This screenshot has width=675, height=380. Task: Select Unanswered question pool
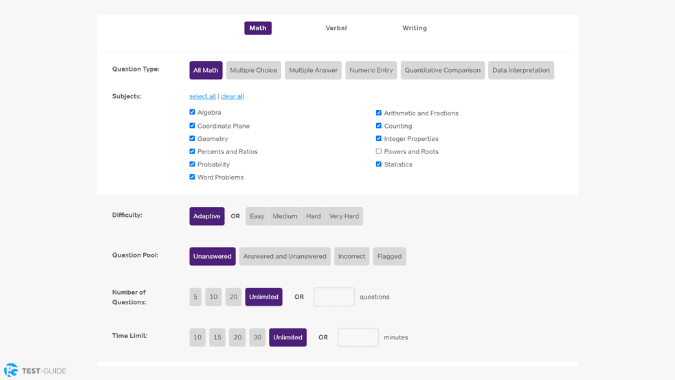pyautogui.click(x=212, y=256)
